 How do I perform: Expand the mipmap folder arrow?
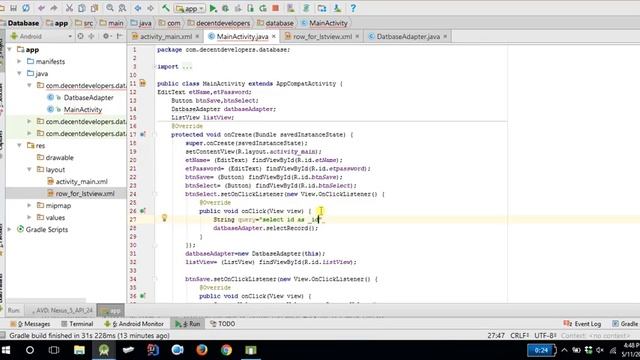point(29,205)
